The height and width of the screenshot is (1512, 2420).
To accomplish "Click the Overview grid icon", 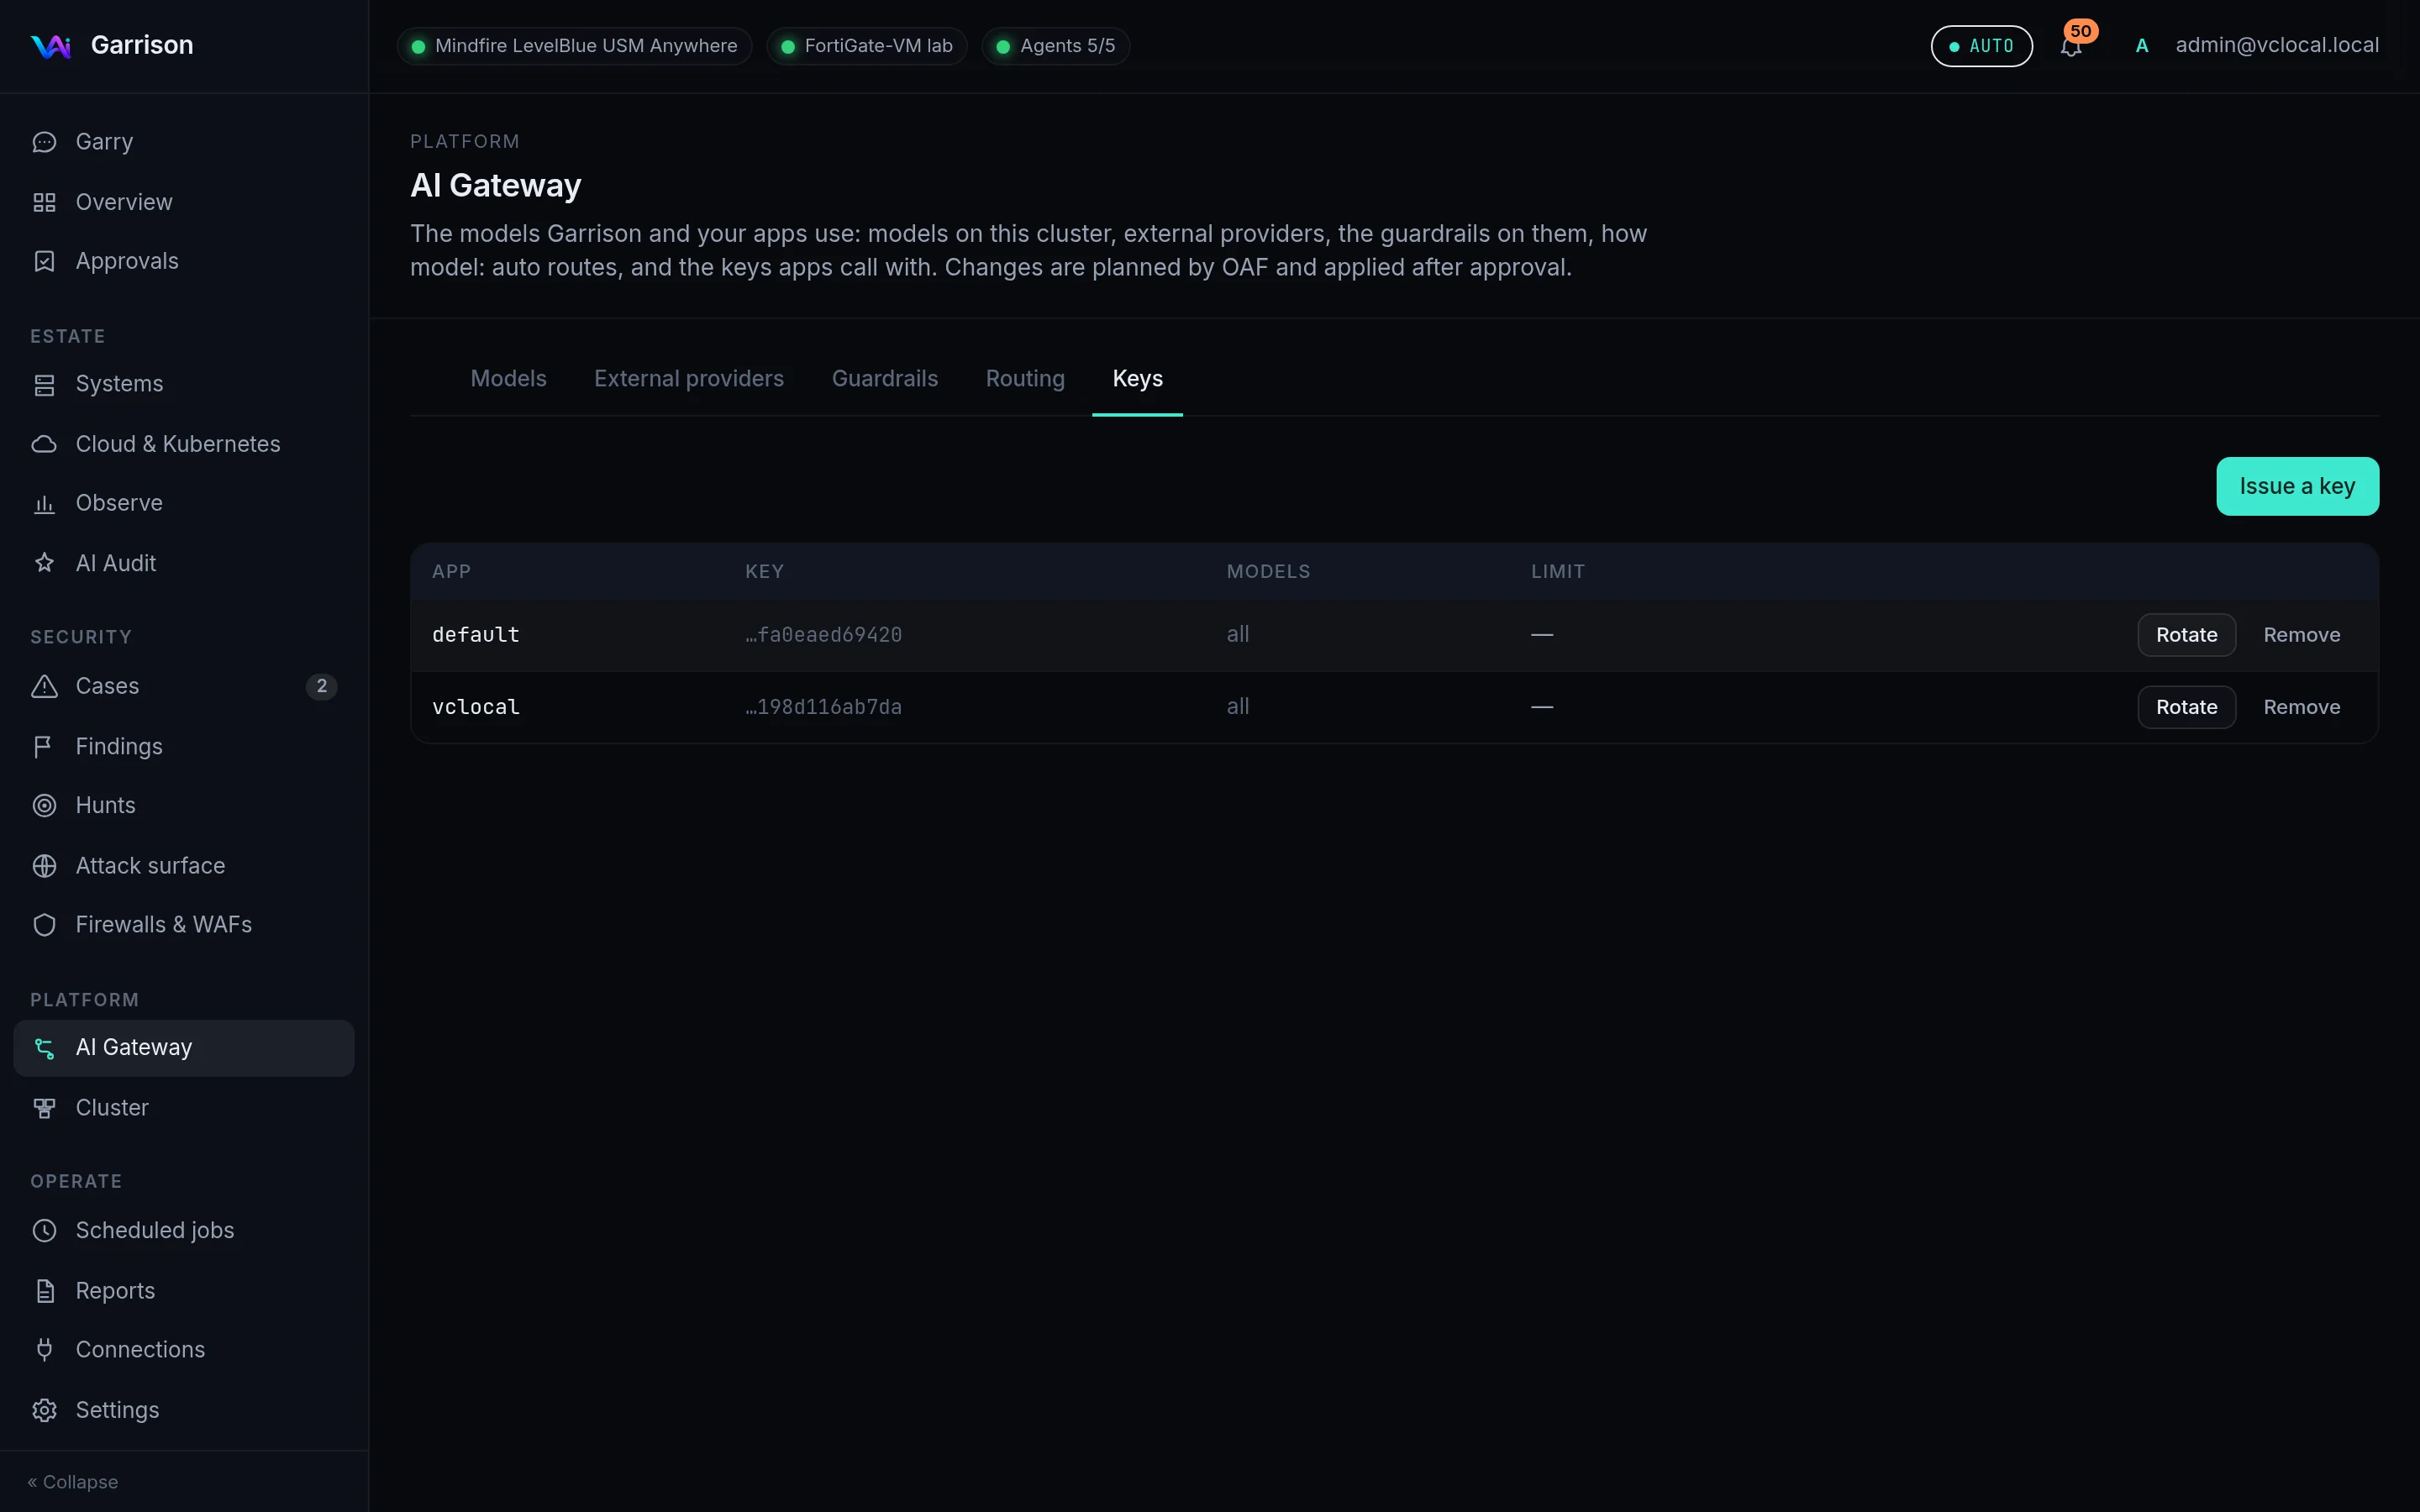I will point(44,202).
